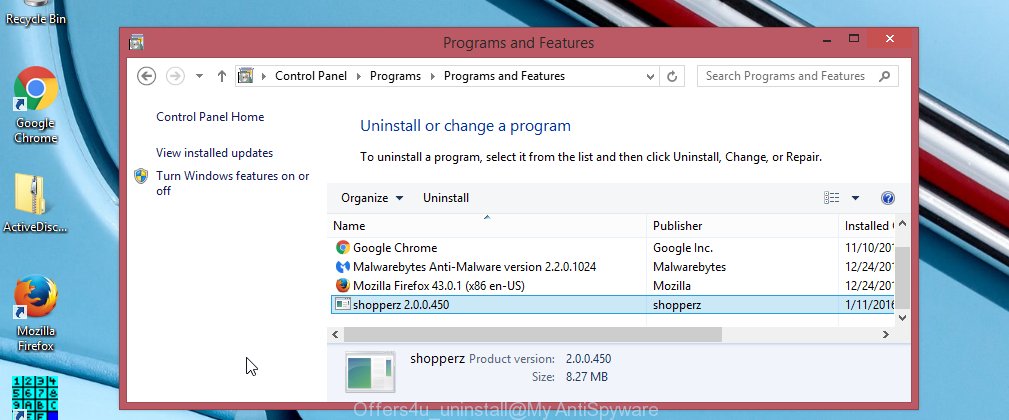Select the Recycle Bin desktop icon
The height and width of the screenshot is (420, 1009).
point(35,13)
